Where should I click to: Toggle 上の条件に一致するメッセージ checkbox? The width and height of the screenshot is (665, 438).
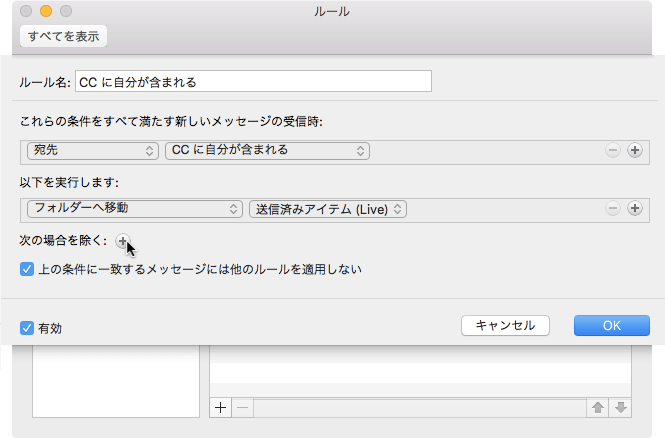(x=27, y=269)
